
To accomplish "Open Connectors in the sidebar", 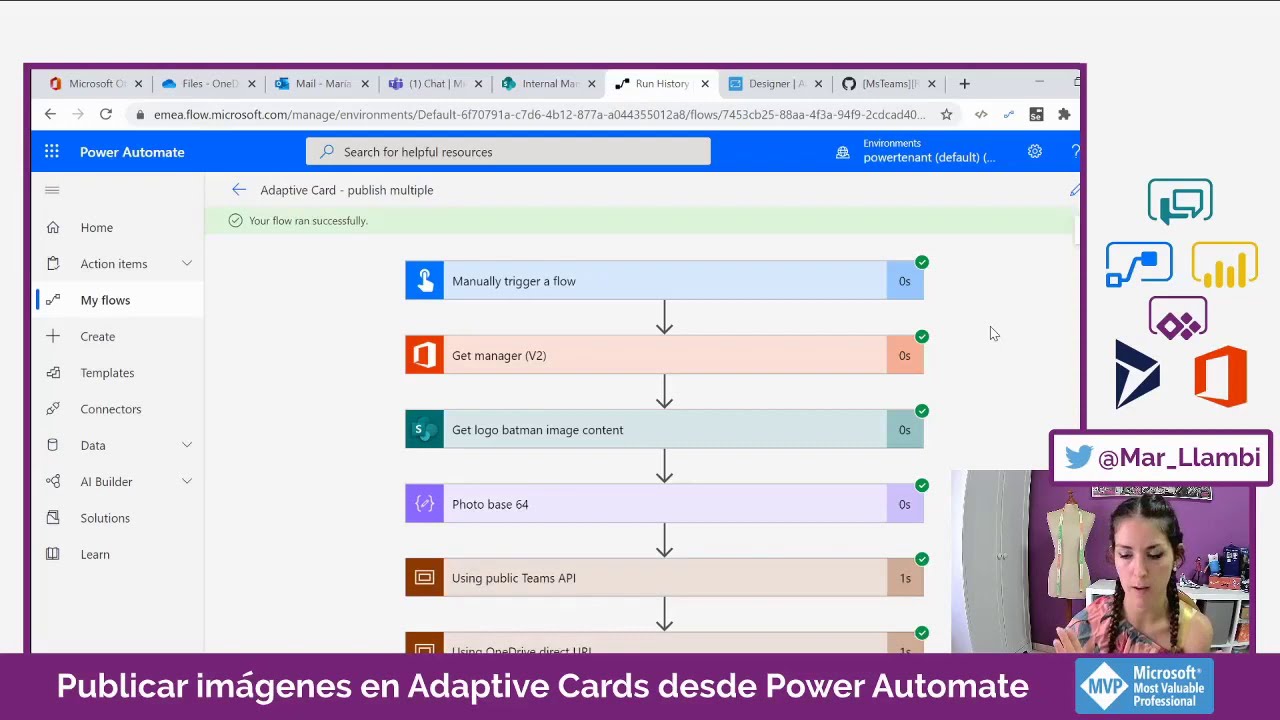I will click(x=111, y=409).
